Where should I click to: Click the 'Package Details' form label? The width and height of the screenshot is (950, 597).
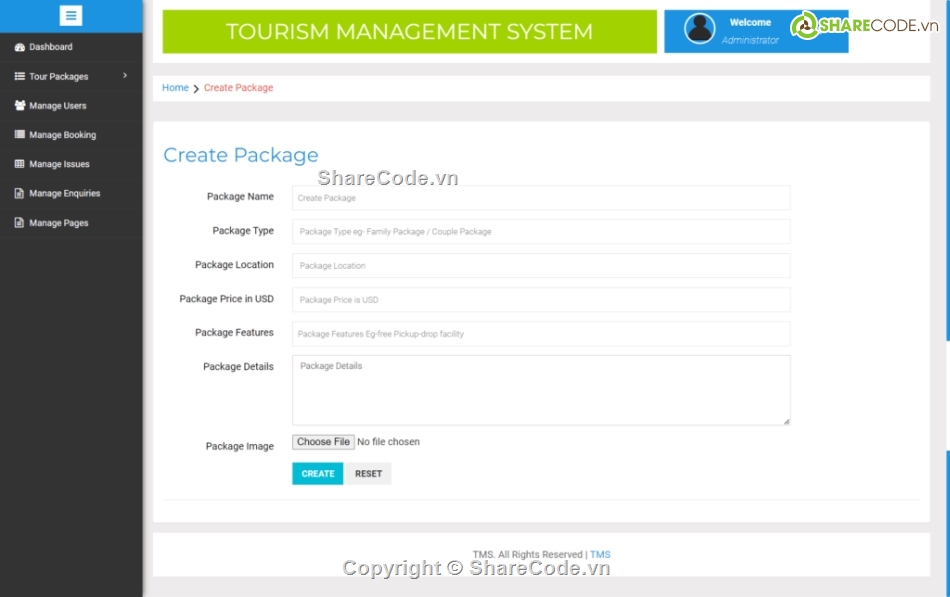pos(238,367)
